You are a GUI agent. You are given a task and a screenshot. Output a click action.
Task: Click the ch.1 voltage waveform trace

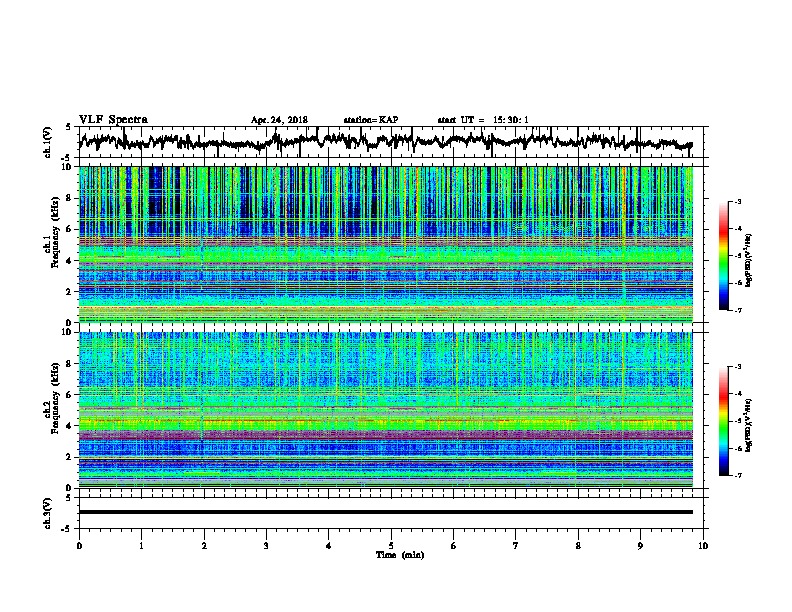[385, 142]
